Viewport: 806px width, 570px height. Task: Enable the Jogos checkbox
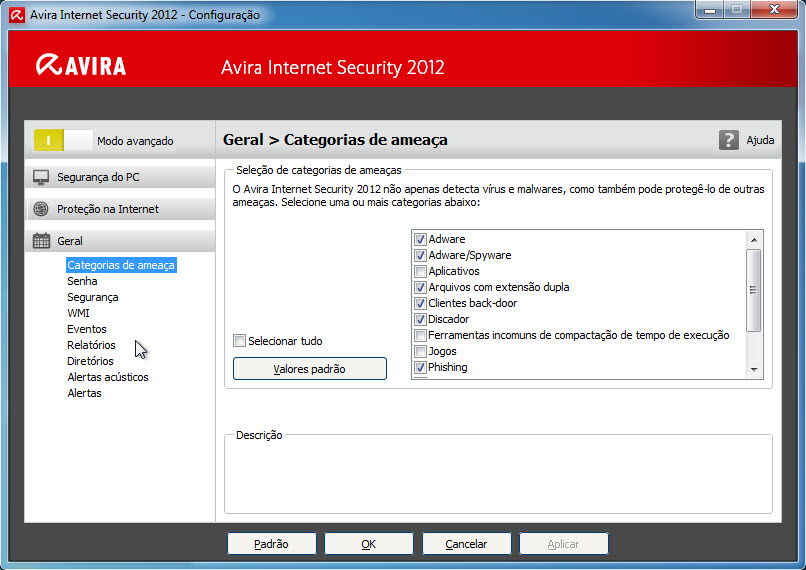coord(420,352)
